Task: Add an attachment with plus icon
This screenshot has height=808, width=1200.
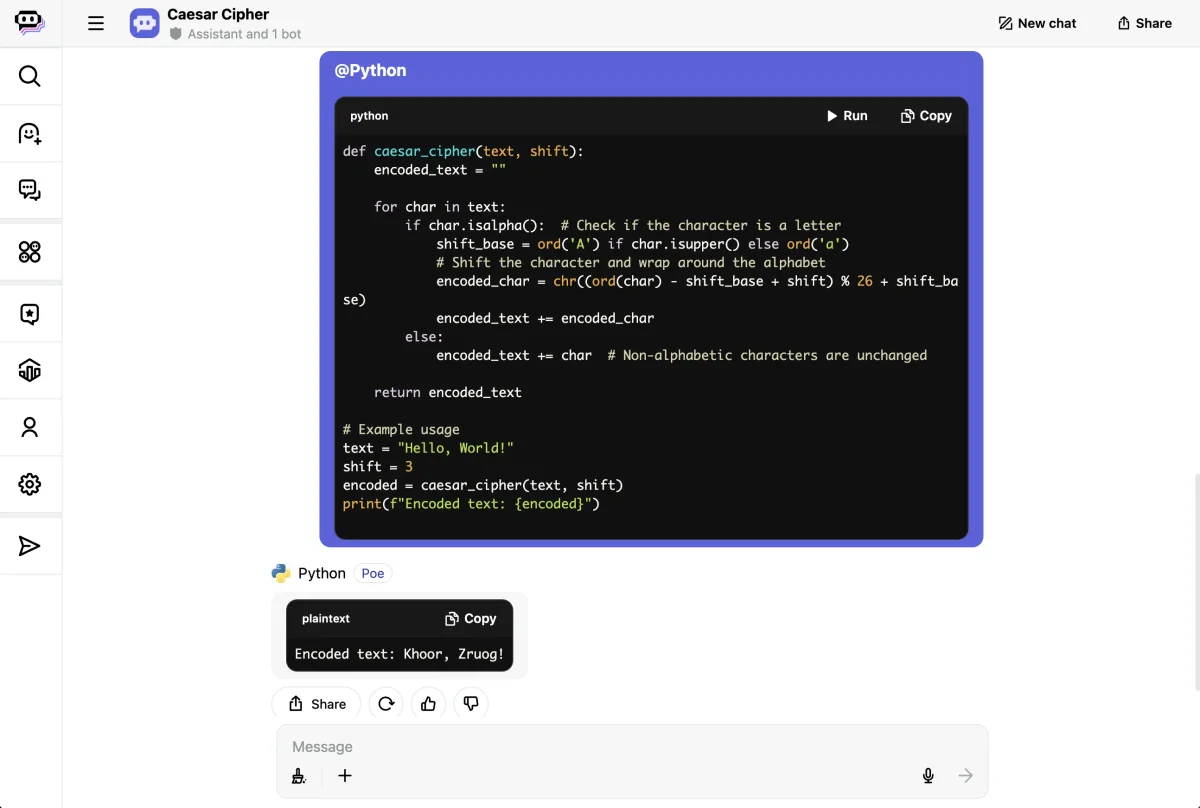Action: point(345,776)
